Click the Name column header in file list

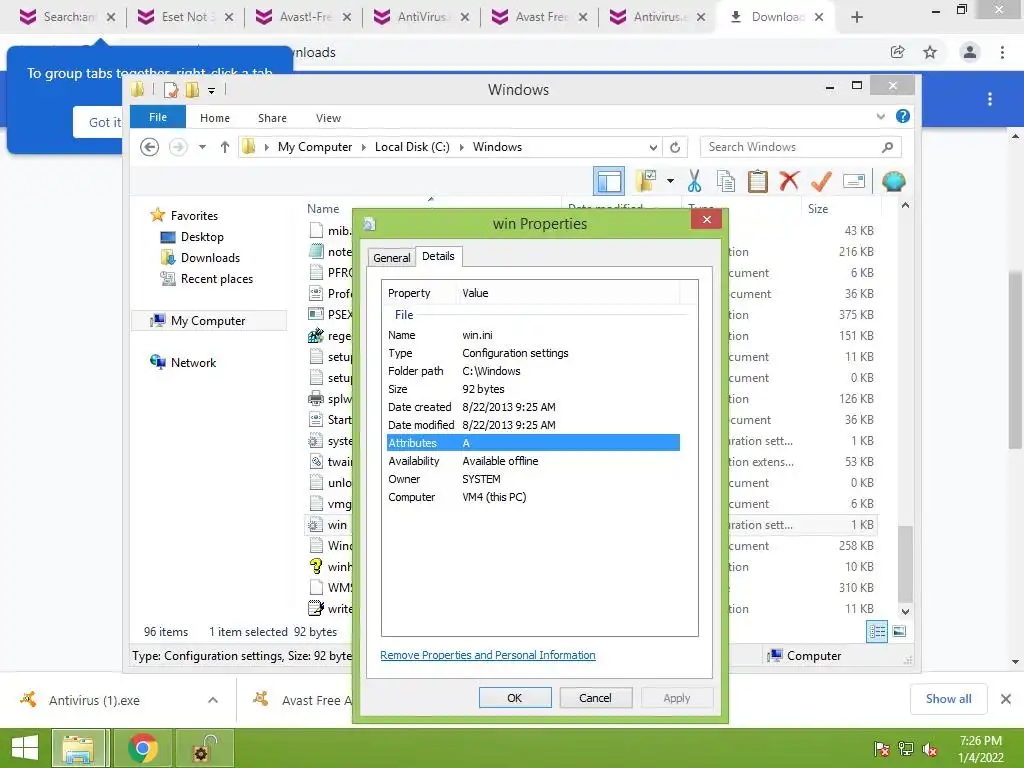pyautogui.click(x=323, y=209)
